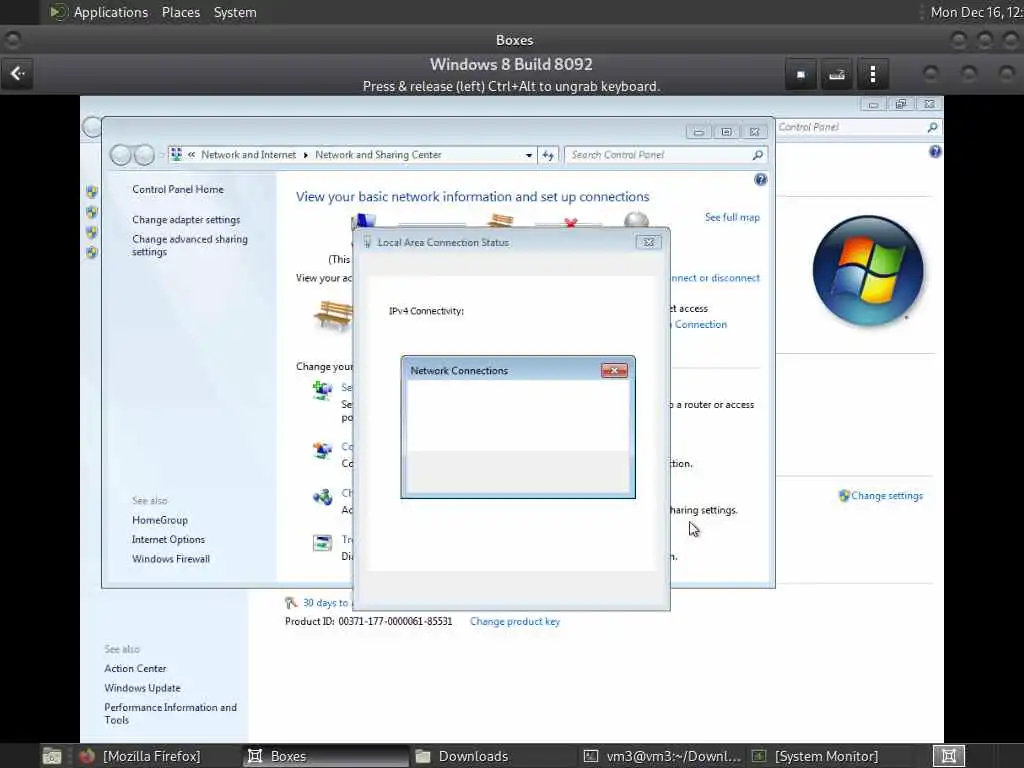
Task: Click See full map link
Action: (x=732, y=217)
